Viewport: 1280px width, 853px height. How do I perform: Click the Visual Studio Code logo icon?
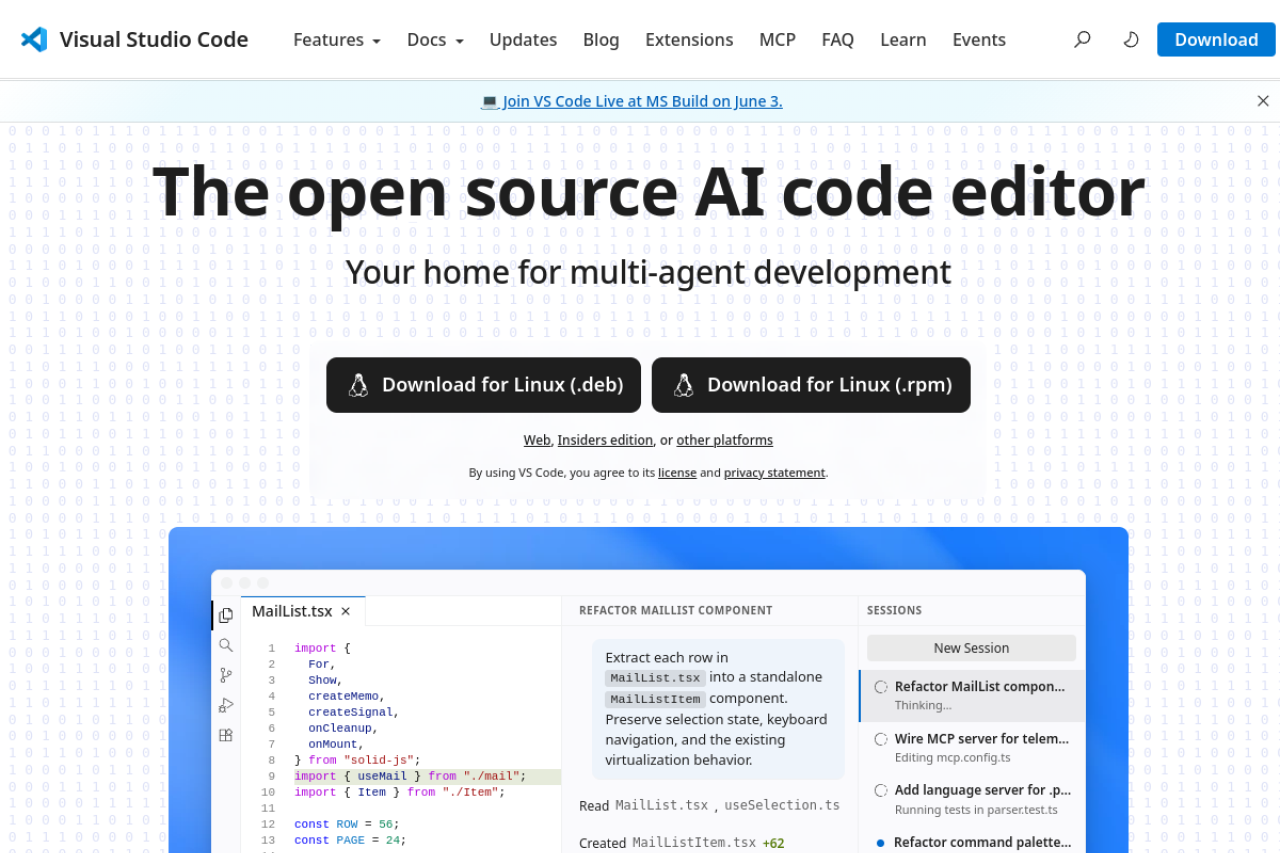(34, 40)
